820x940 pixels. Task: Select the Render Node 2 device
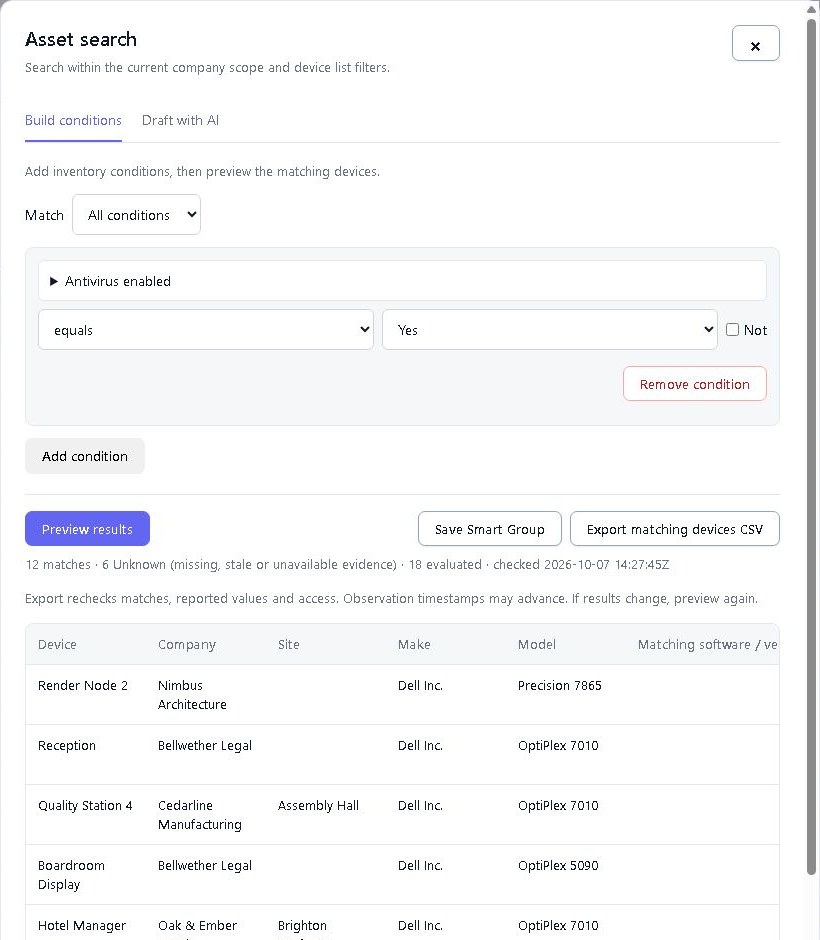click(83, 685)
